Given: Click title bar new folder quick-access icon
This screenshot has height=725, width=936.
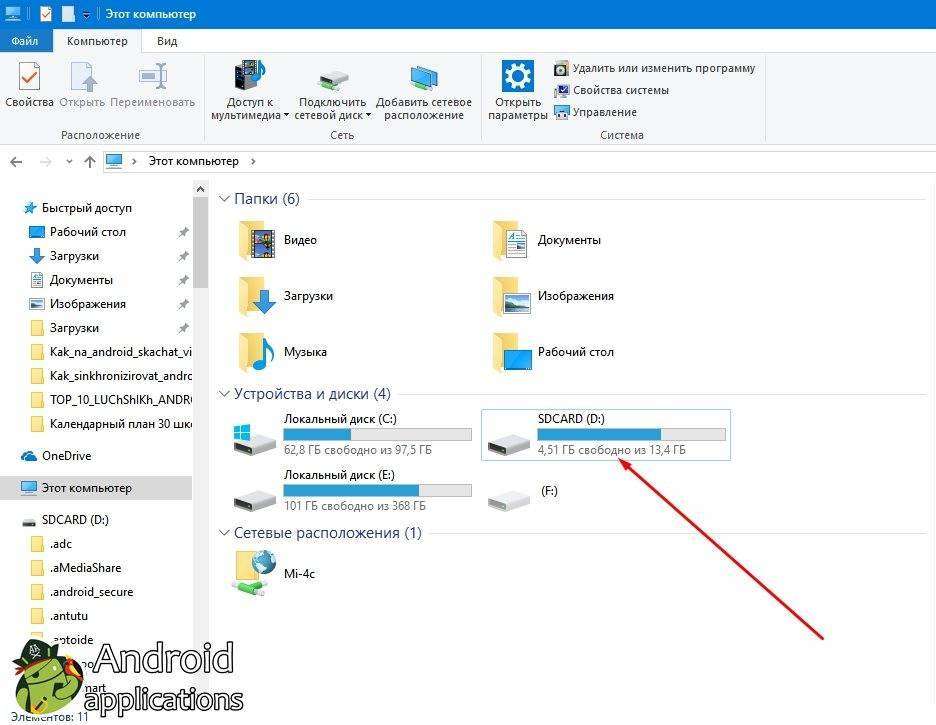Looking at the screenshot, I should click(68, 14).
